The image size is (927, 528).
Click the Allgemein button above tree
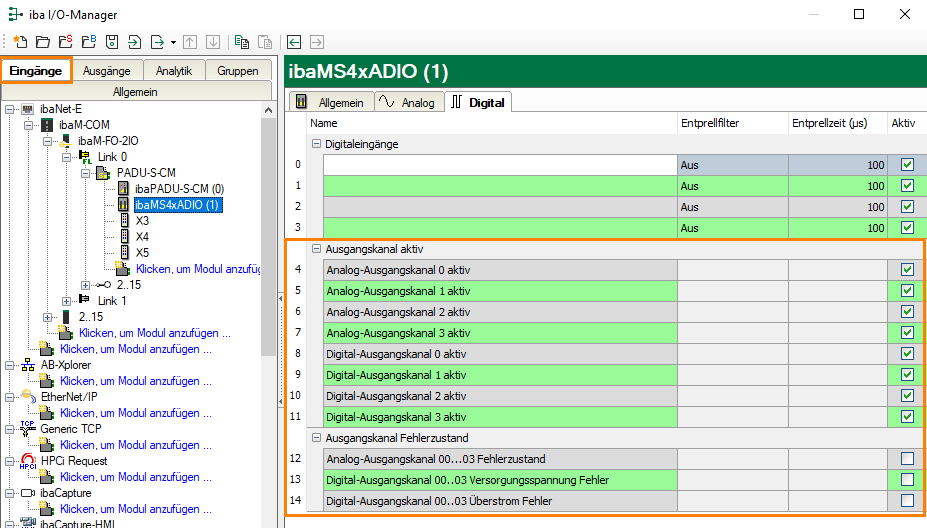coord(135,92)
